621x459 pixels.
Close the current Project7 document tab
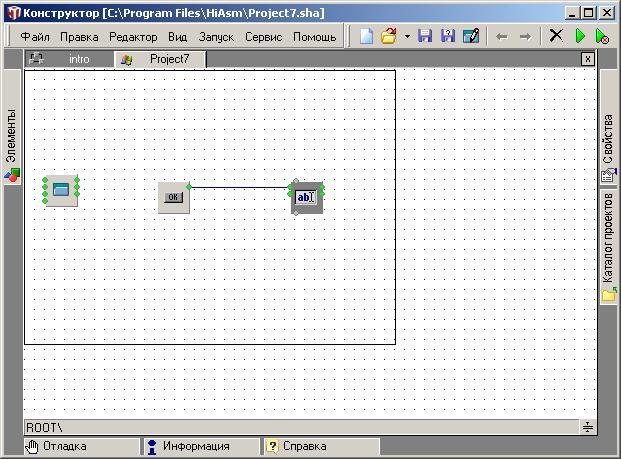588,59
